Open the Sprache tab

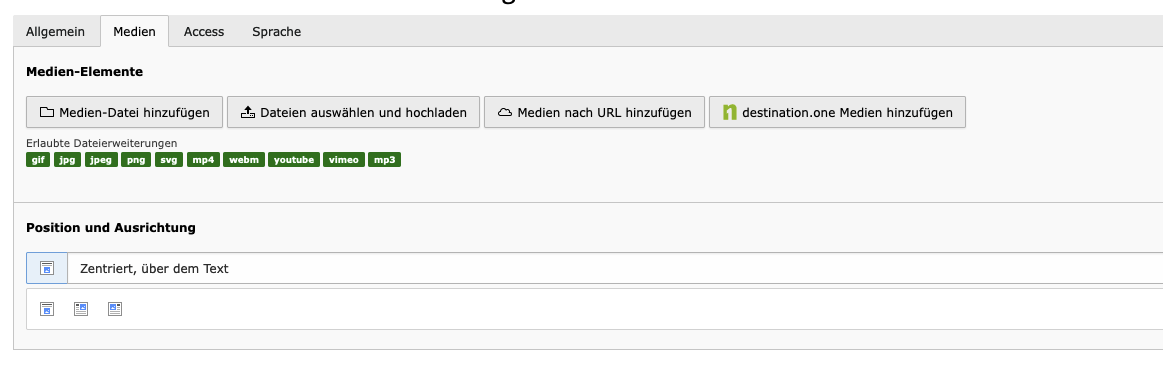click(277, 32)
